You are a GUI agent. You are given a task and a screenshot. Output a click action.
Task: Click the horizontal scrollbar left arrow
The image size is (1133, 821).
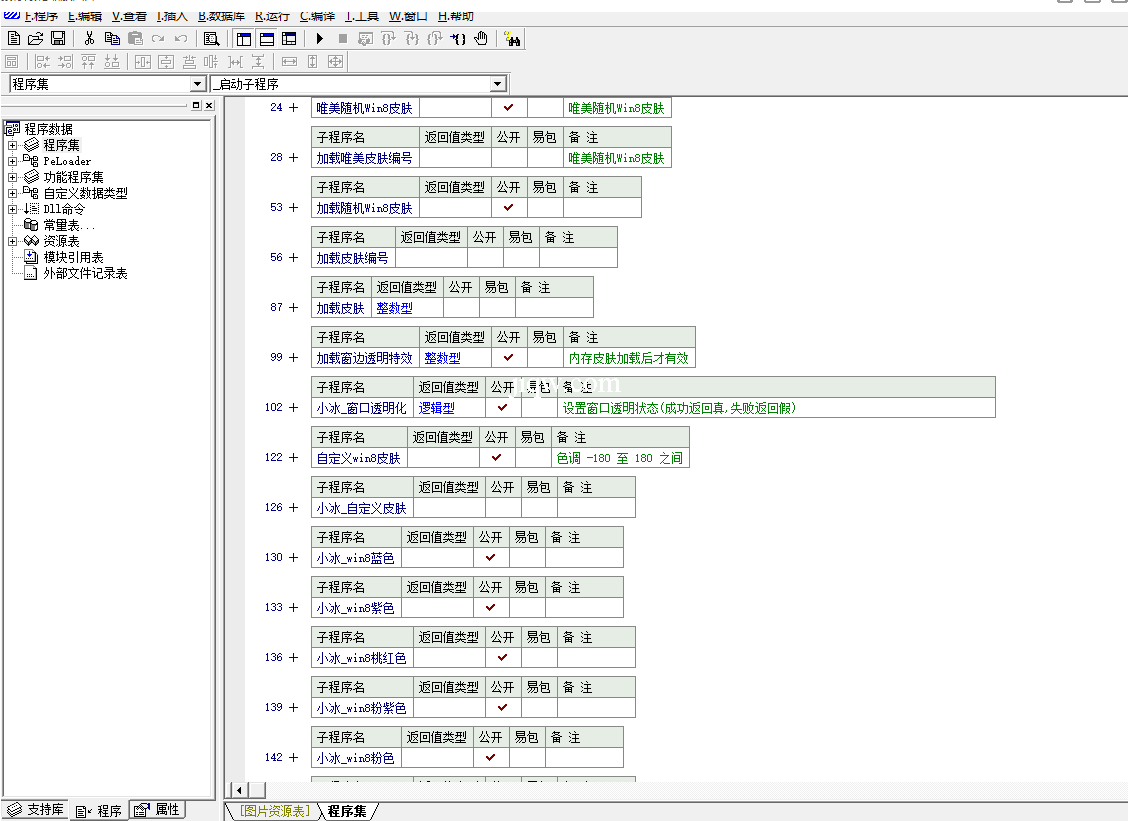click(238, 790)
